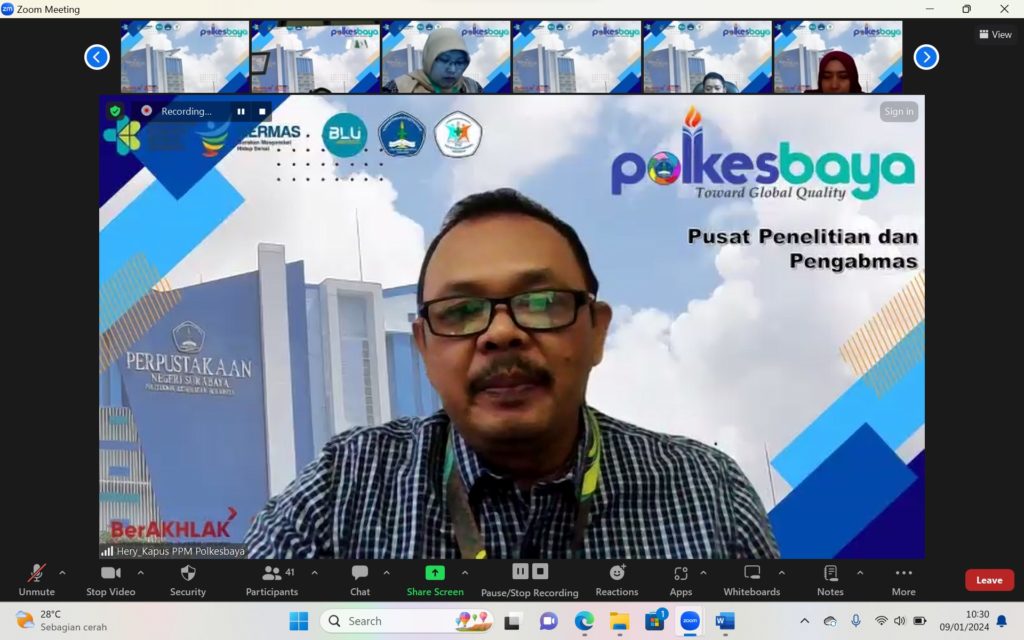
Task: Expand the Notes options caret
Action: coord(860,573)
